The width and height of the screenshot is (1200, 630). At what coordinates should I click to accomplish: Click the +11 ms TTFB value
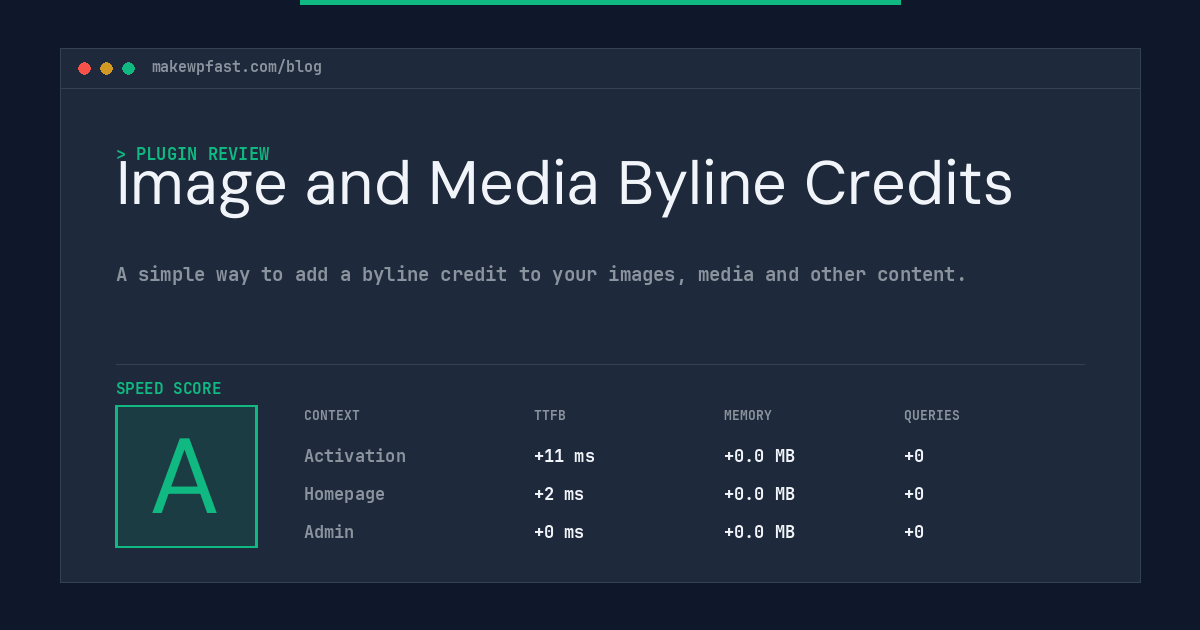point(564,456)
